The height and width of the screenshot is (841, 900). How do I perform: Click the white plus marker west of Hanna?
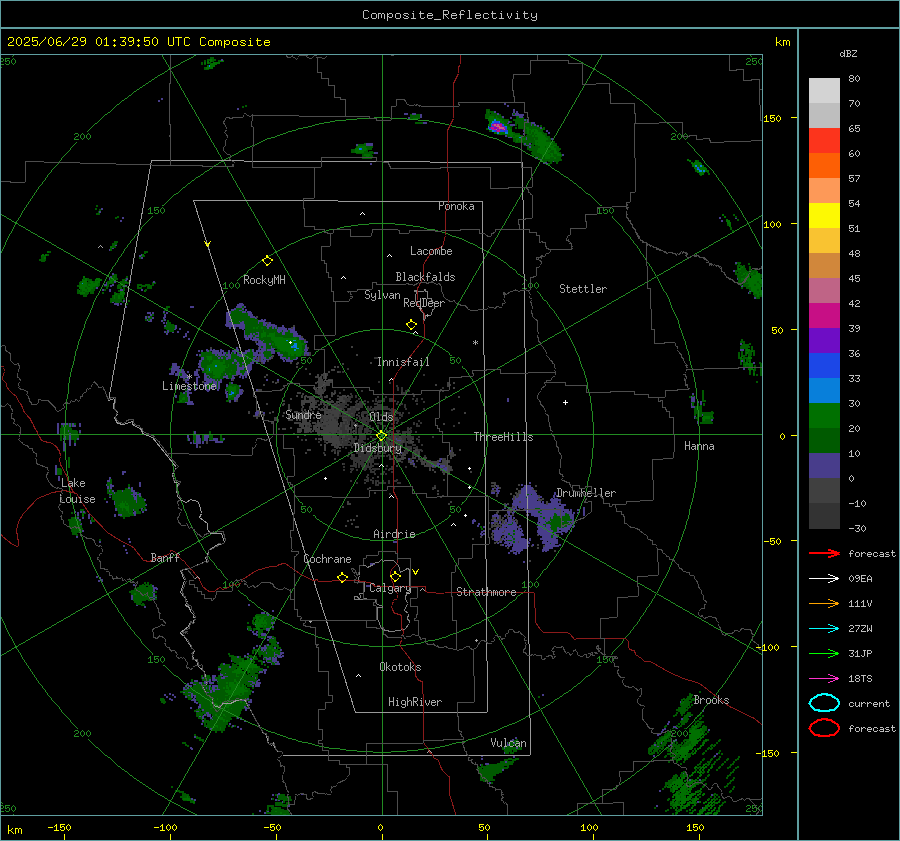pyautogui.click(x=565, y=402)
